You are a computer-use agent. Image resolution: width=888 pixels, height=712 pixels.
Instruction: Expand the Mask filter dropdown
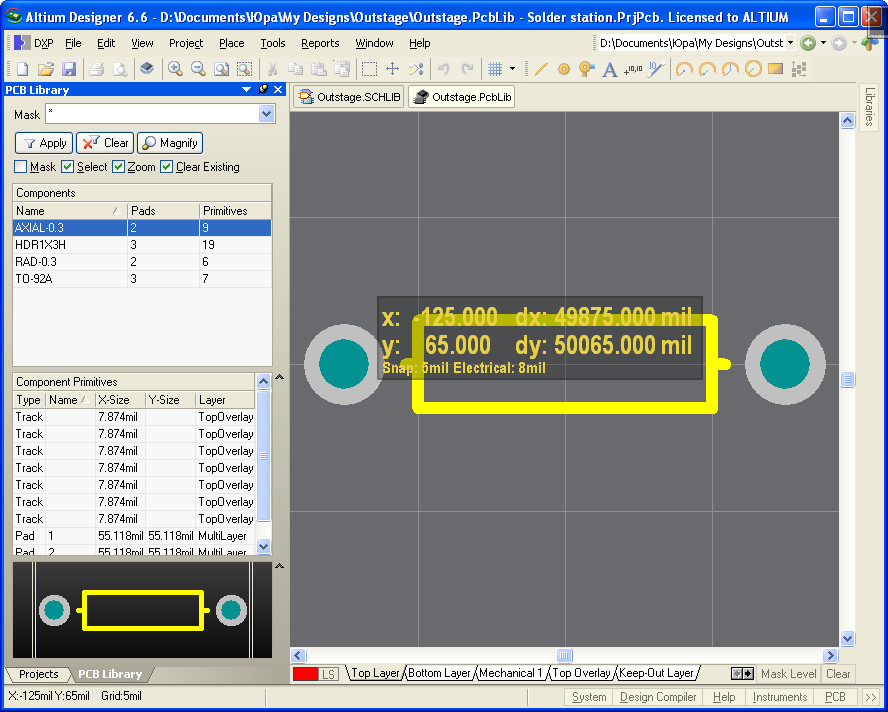(x=266, y=115)
